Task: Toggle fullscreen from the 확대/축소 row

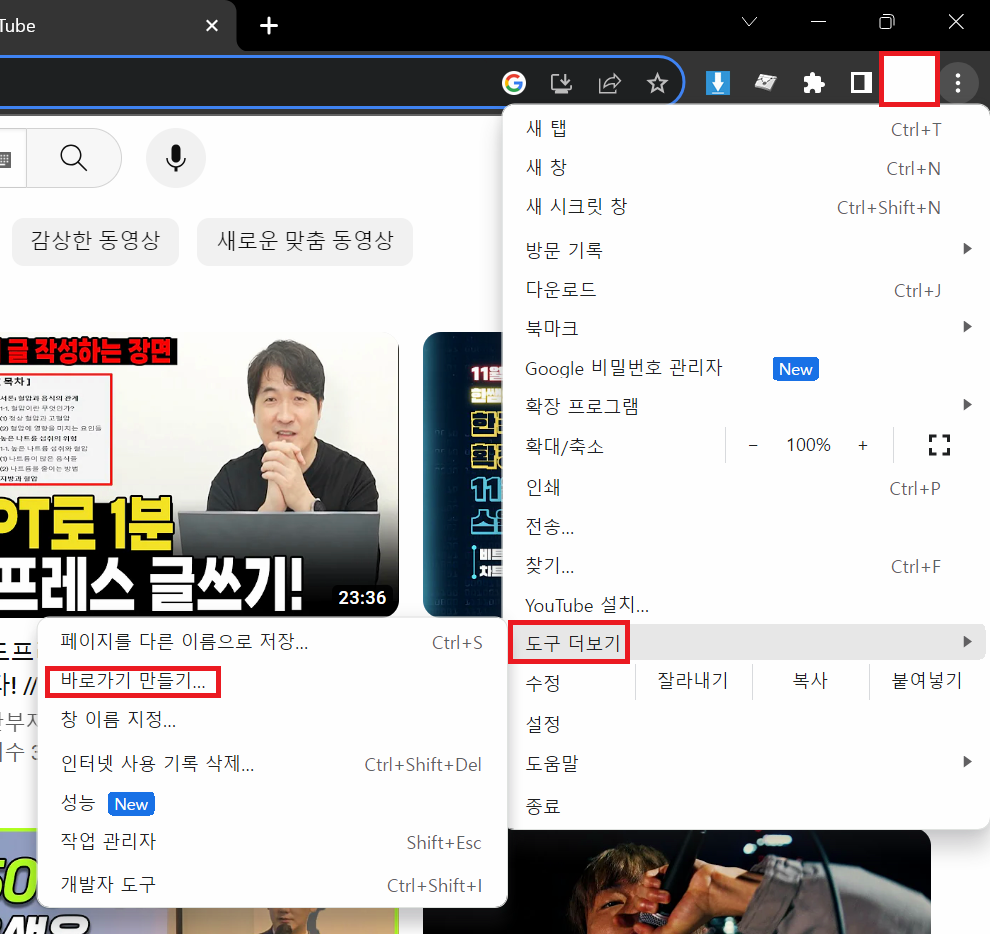Action: pyautogui.click(x=939, y=445)
